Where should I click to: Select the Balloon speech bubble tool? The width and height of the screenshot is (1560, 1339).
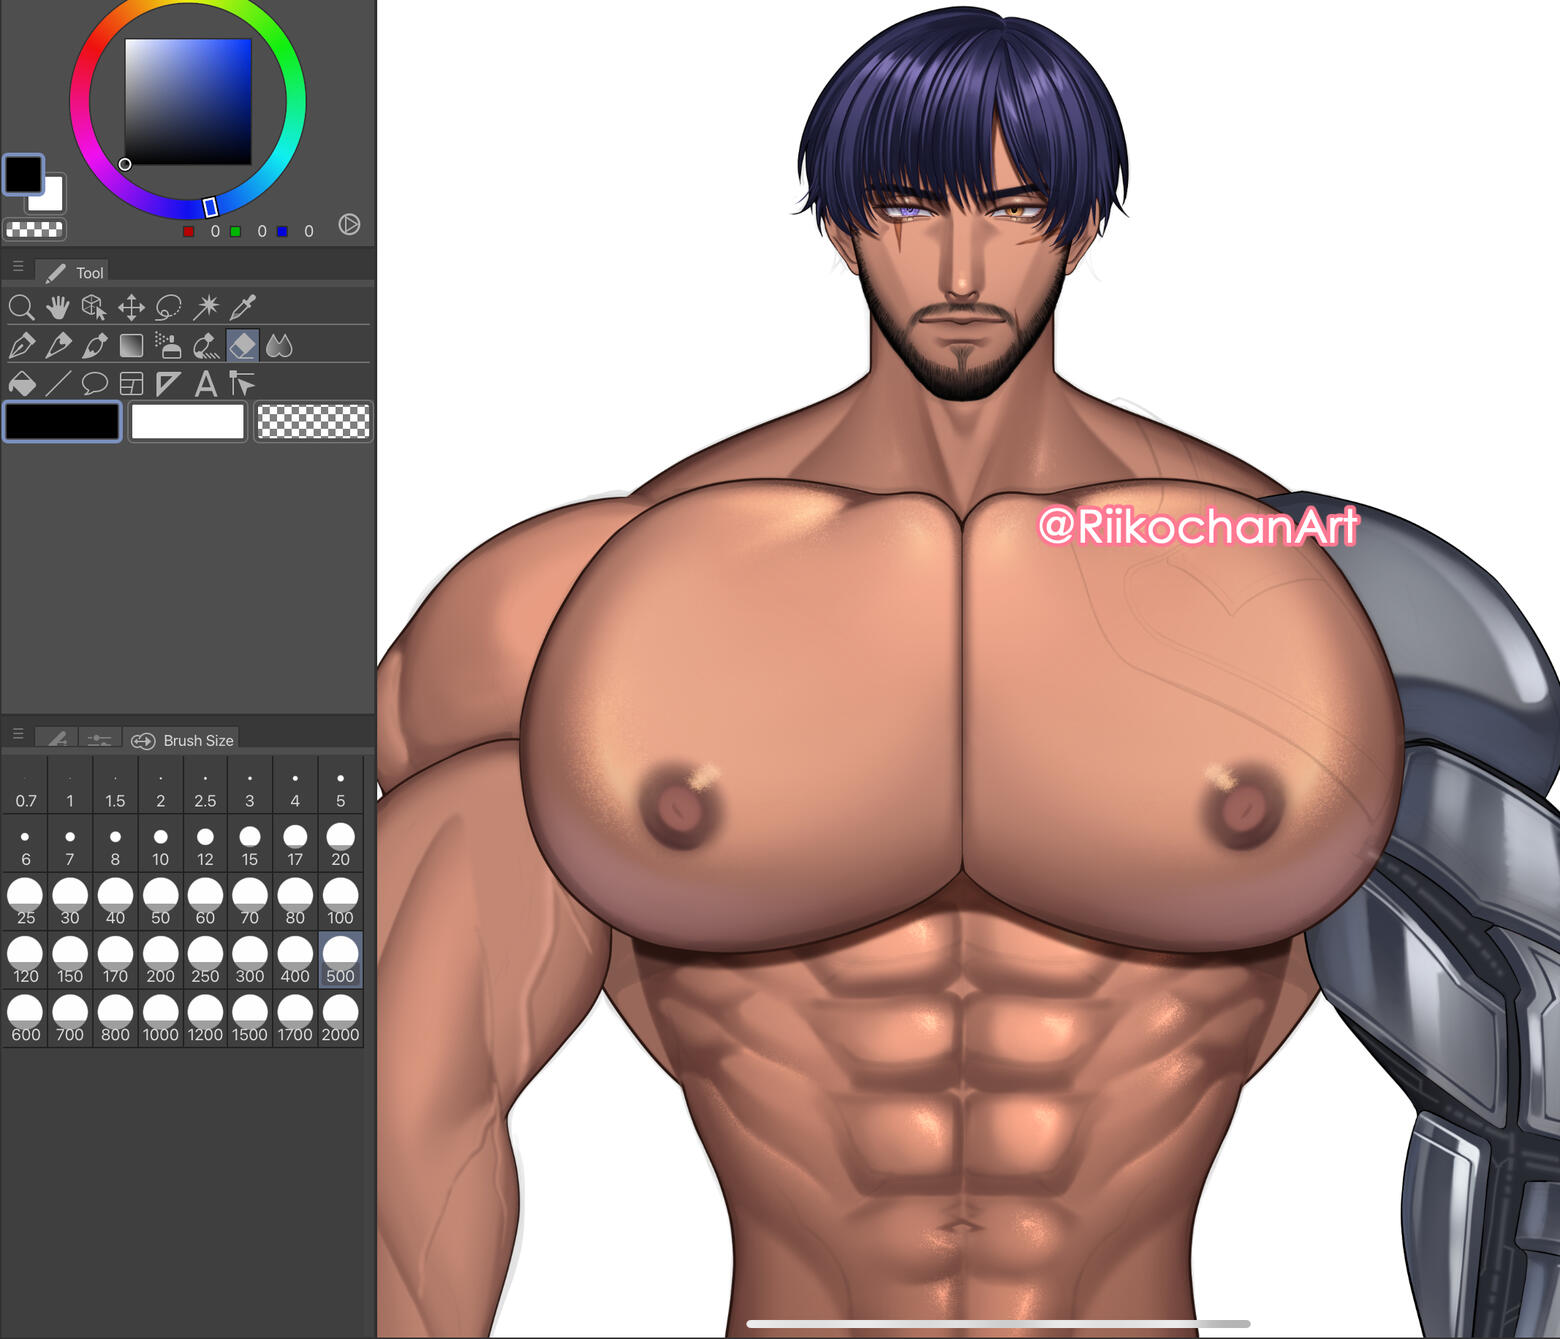(x=95, y=384)
